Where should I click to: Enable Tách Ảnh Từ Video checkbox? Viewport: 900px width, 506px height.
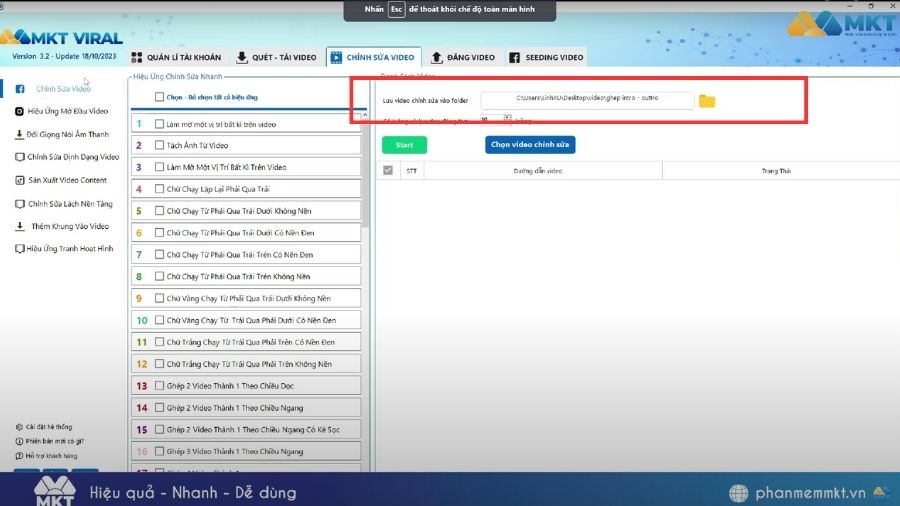coord(160,145)
